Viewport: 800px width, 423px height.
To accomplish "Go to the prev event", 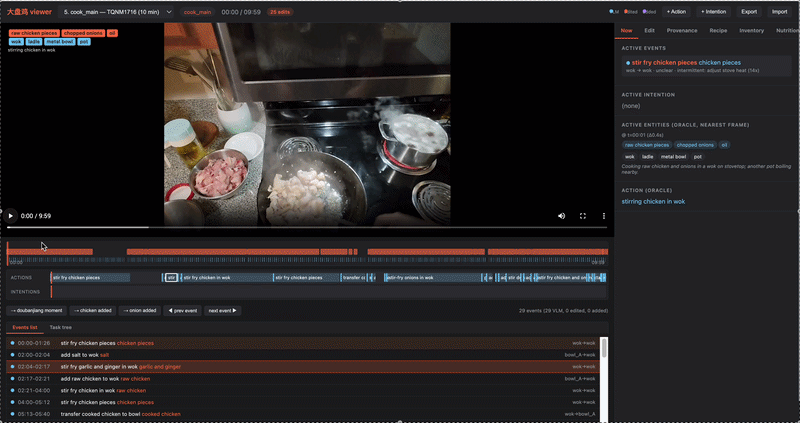I will pyautogui.click(x=182, y=310).
